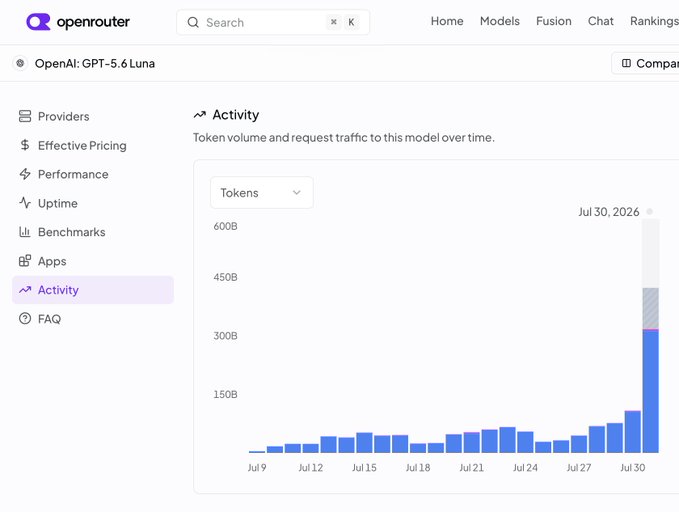
Task: Click the Tokens dropdown chevron
Action: tap(297, 192)
